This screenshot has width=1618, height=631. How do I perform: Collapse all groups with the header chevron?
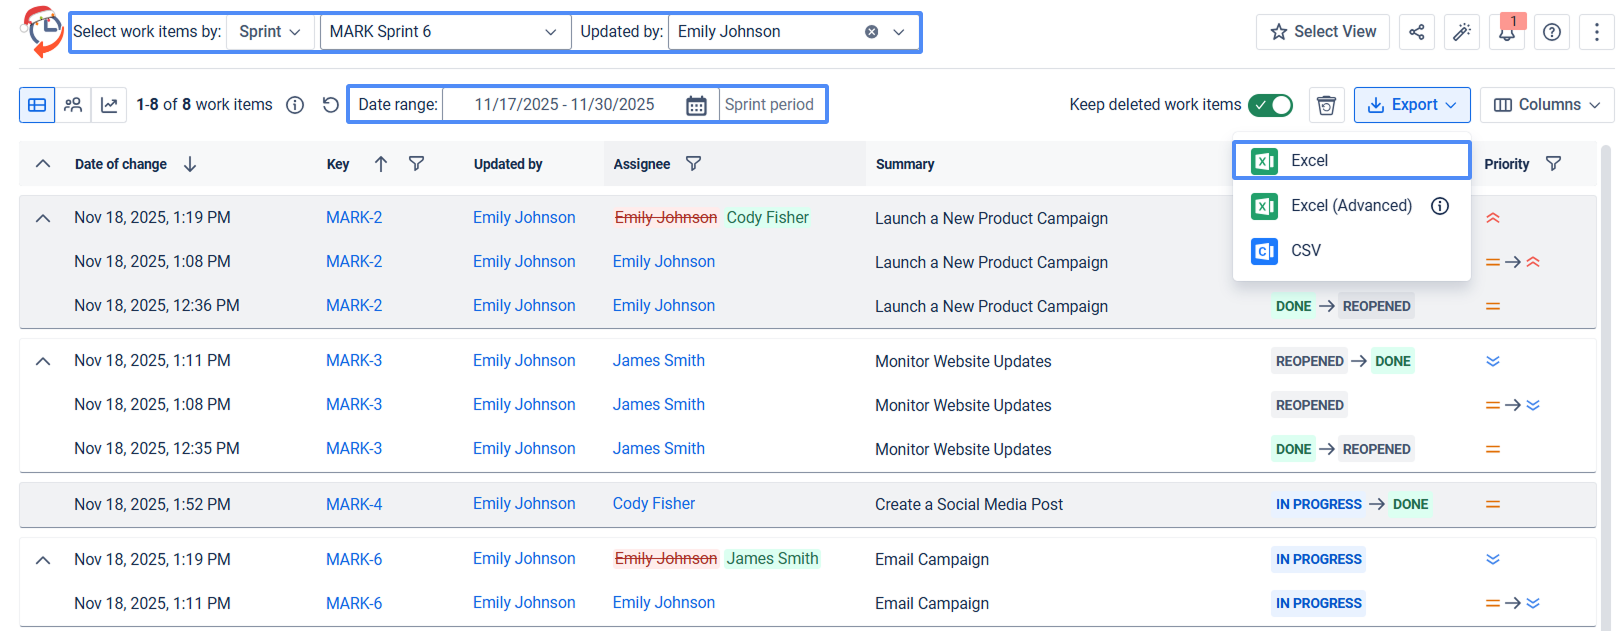pyautogui.click(x=43, y=164)
